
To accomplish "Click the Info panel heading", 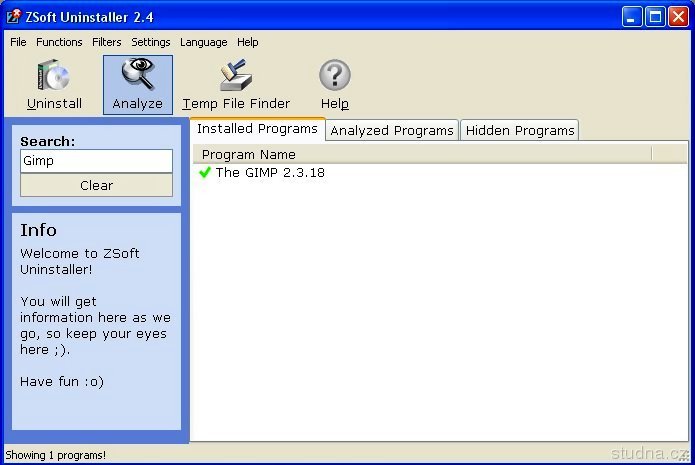I will click(x=39, y=231).
